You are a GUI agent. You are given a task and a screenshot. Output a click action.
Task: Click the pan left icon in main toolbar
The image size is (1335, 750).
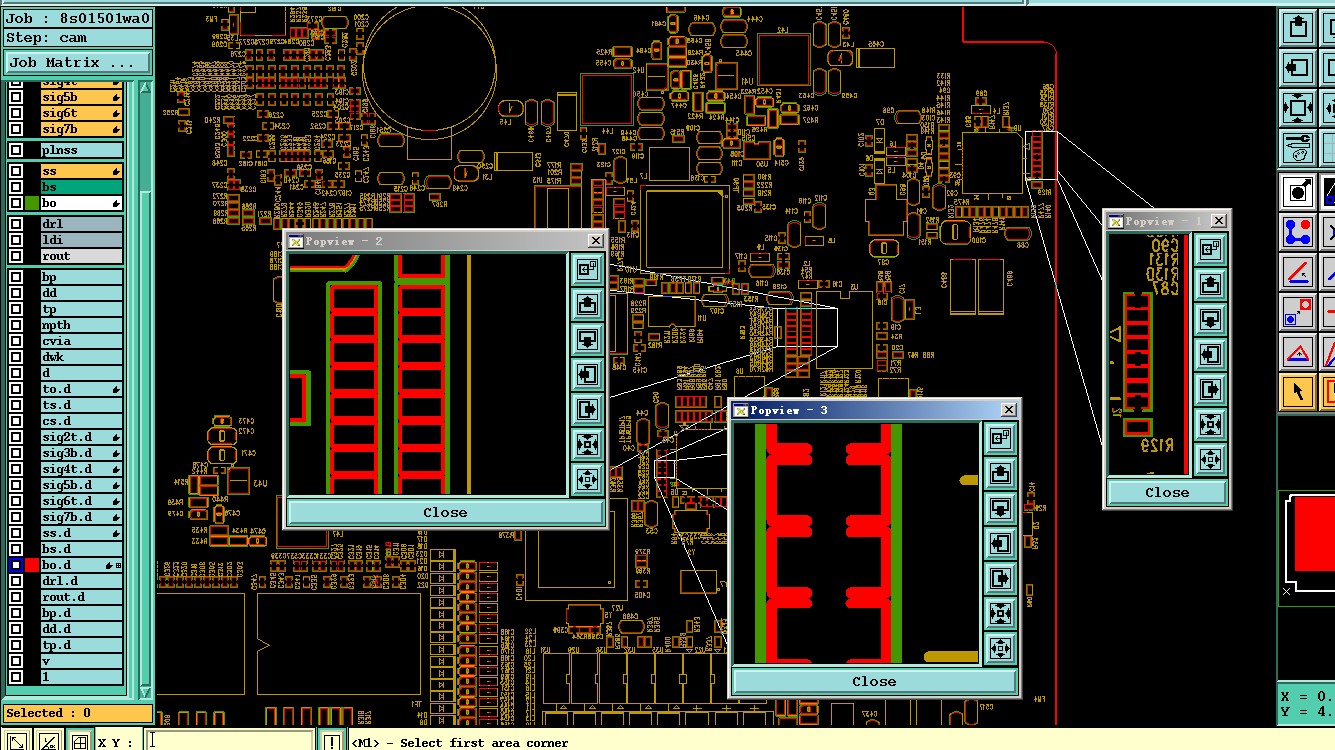[x=1298, y=68]
